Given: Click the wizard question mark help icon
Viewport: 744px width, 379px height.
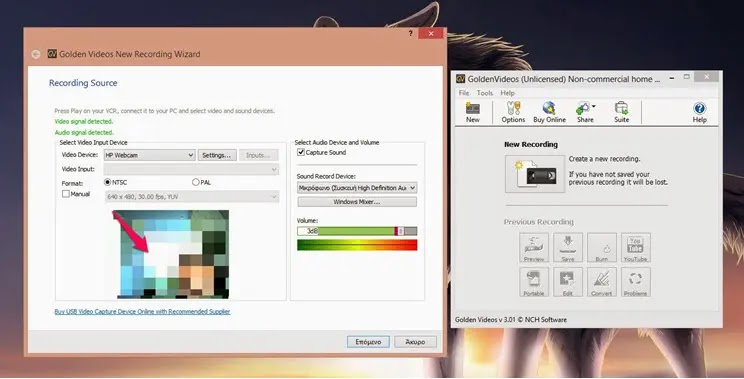Looking at the screenshot, I should pos(410,33).
